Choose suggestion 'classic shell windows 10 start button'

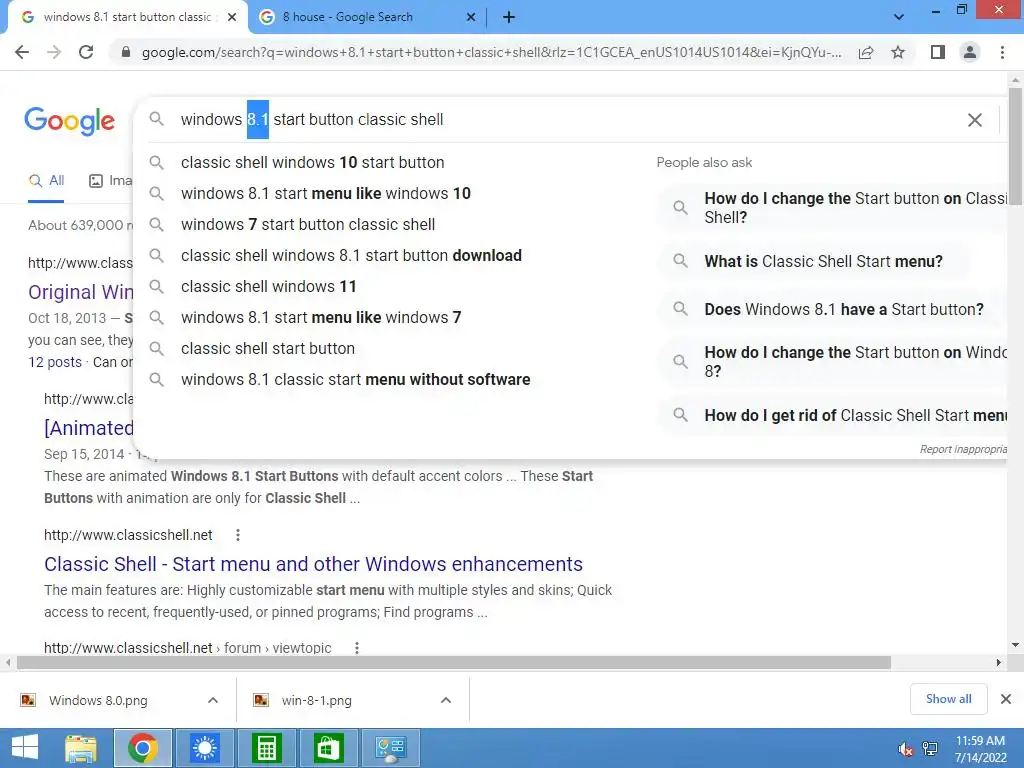(x=312, y=163)
